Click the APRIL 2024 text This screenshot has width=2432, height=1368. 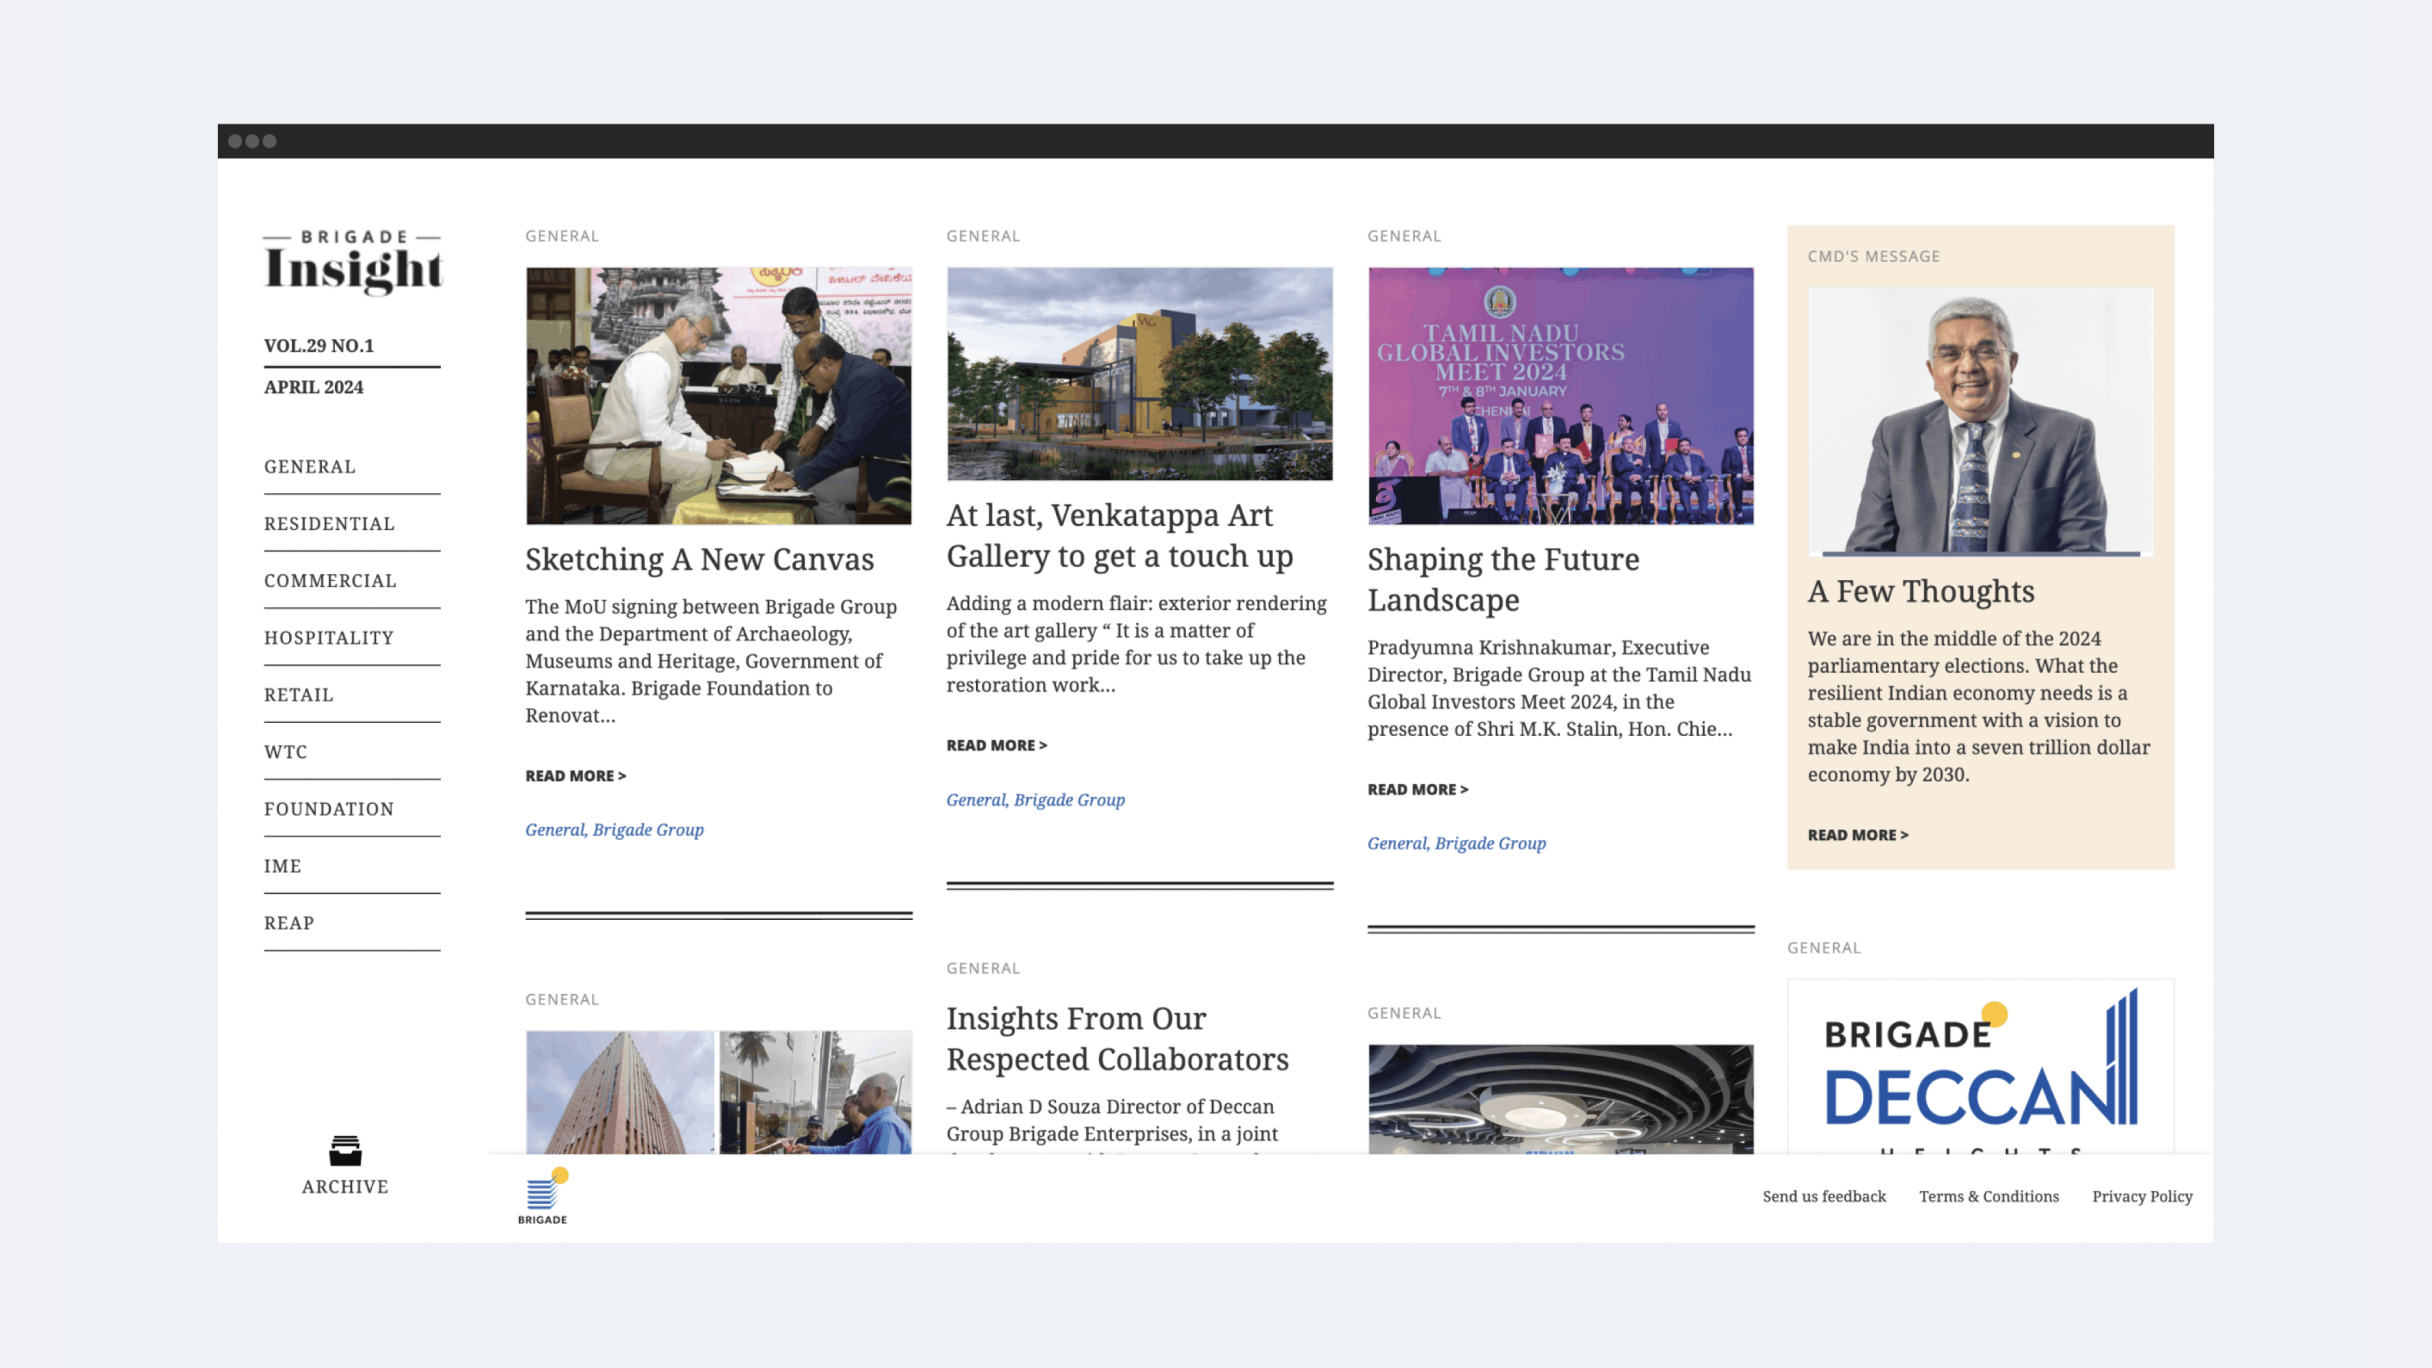coord(314,386)
